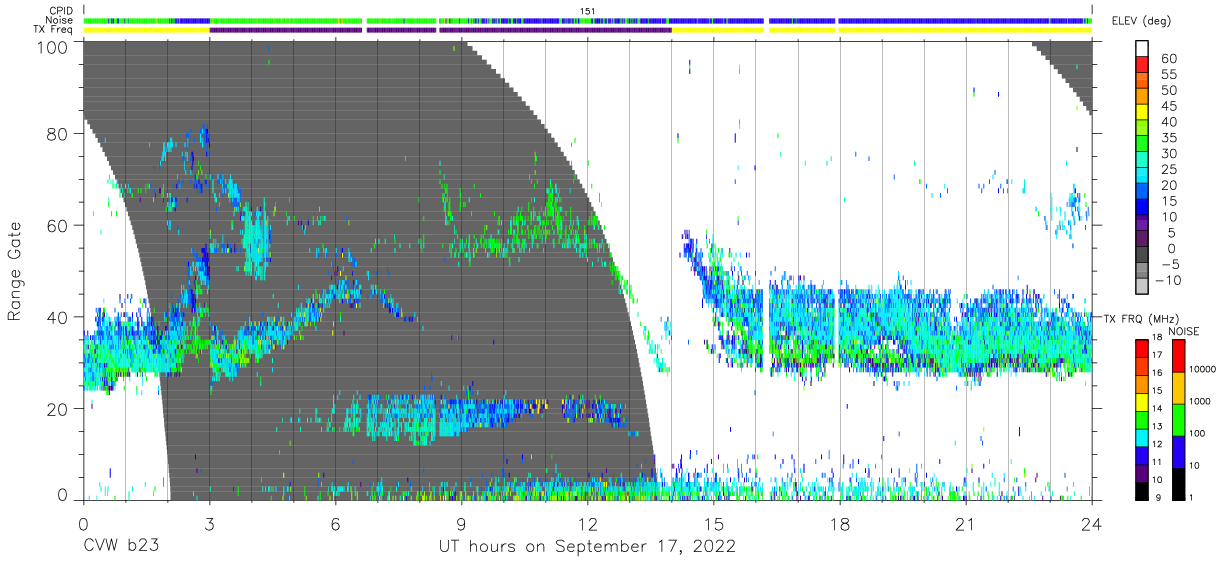
Task: Select the blue 15–20 ELEV colorbar segment
Action: pos(1142,192)
